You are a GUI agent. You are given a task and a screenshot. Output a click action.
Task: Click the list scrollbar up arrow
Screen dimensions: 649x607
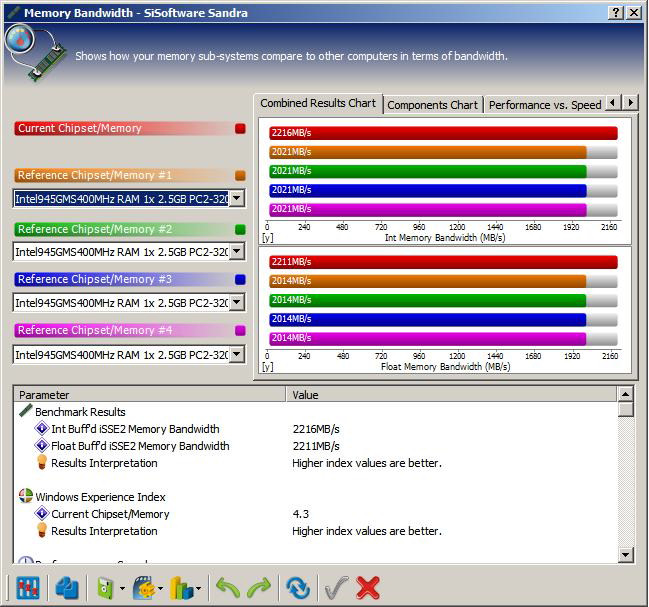pos(626,394)
